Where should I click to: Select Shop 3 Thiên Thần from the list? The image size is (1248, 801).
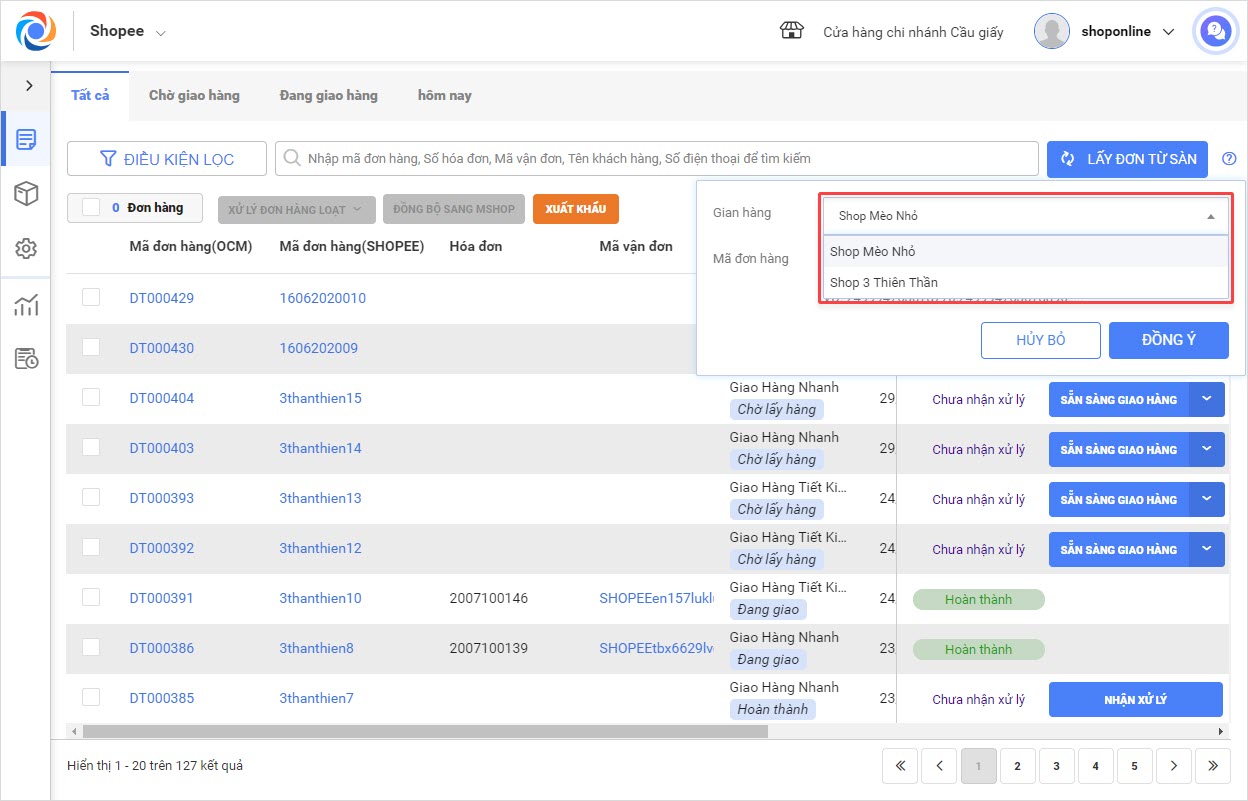[883, 282]
